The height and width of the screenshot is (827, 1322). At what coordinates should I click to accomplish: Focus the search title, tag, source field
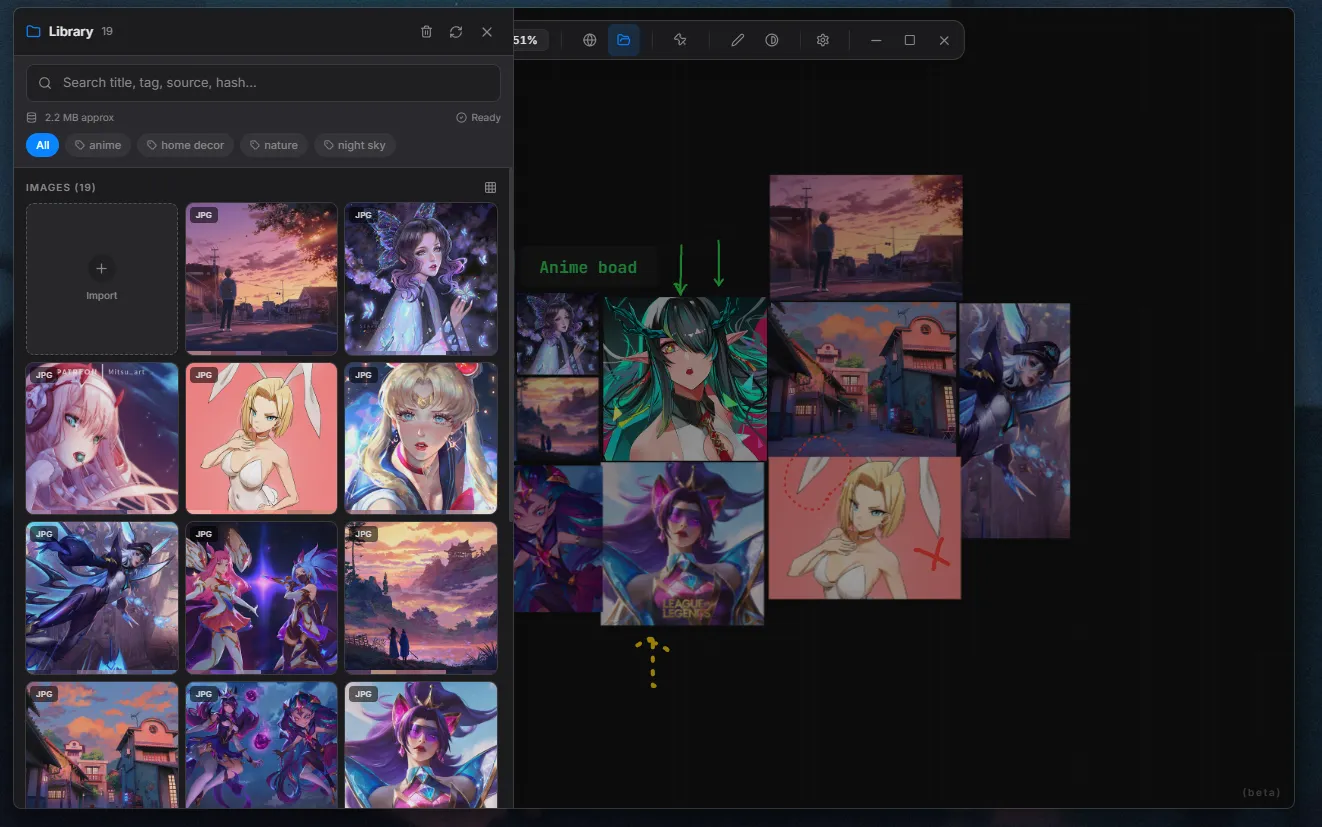coord(263,83)
